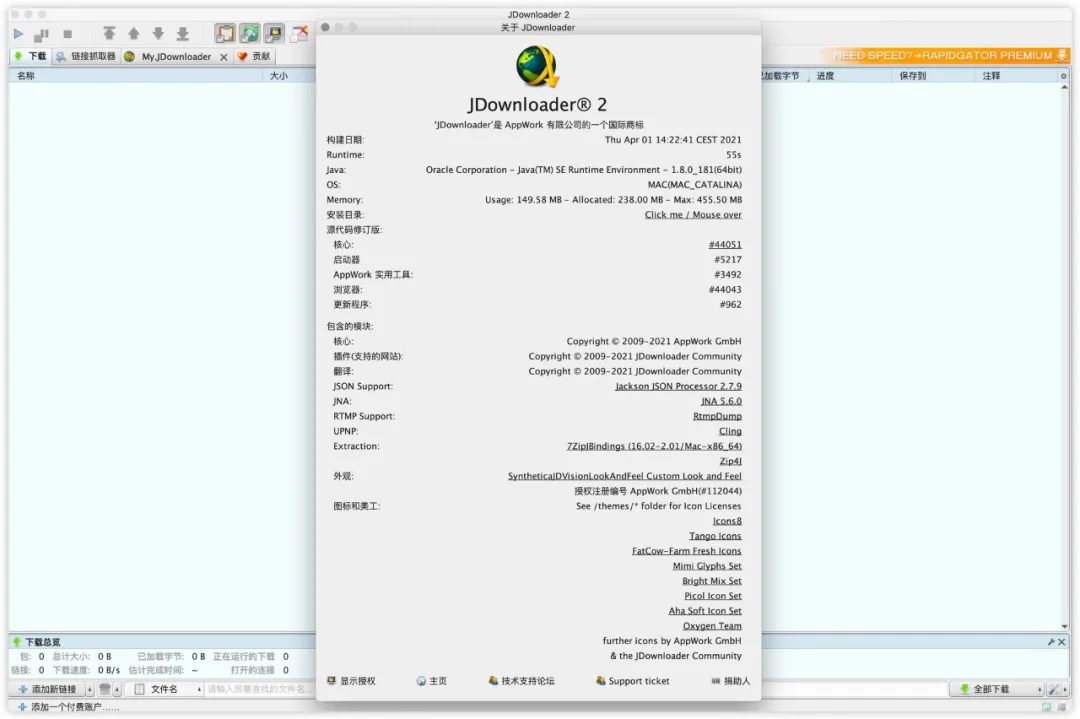Switch to the 下载 tab
Screen dimensions: 1080x719
30,56
